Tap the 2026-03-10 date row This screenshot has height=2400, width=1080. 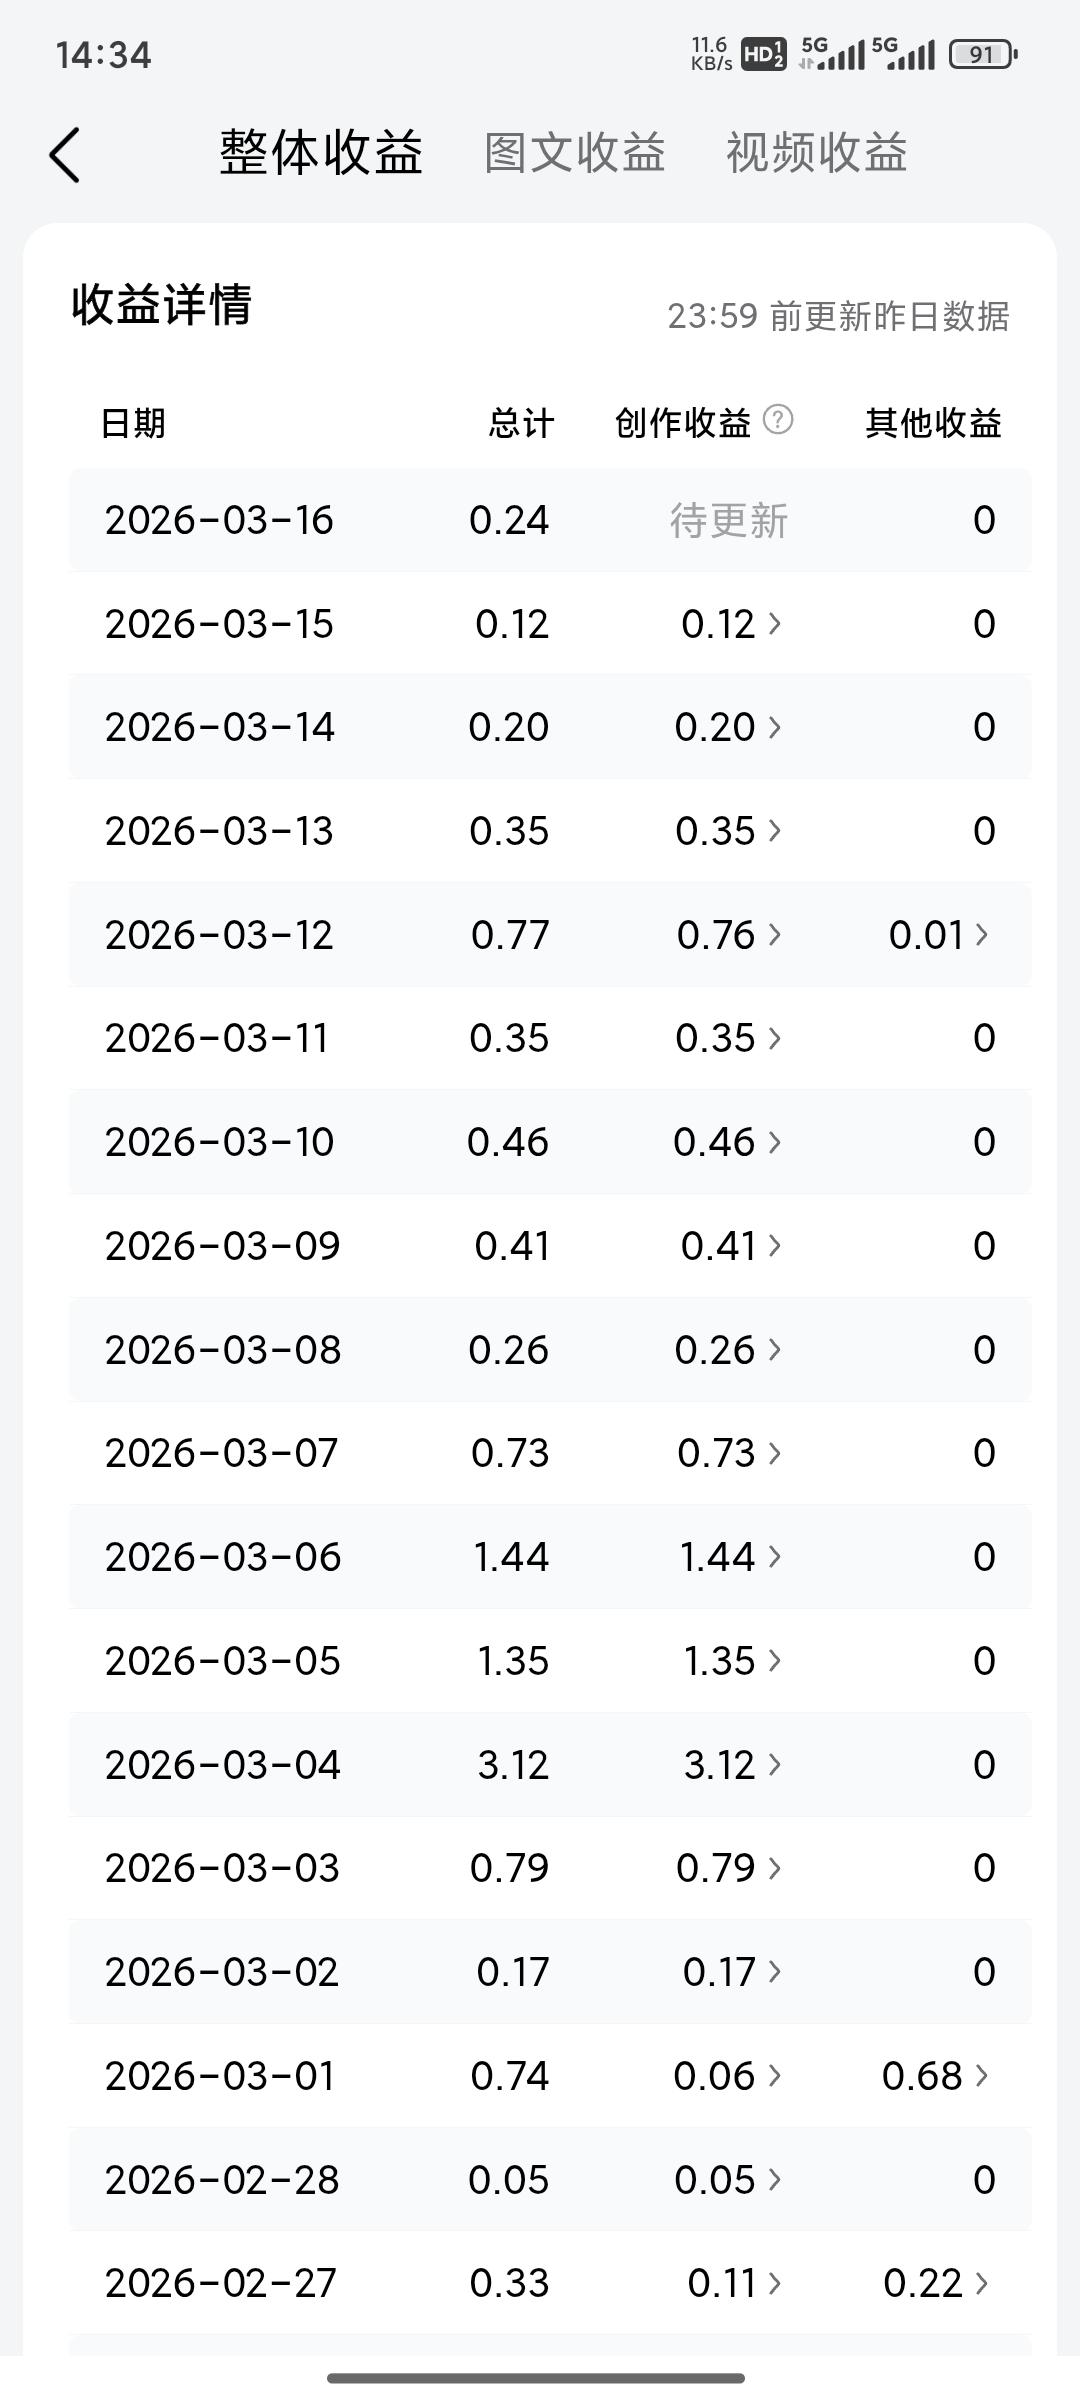pyautogui.click(x=220, y=1142)
